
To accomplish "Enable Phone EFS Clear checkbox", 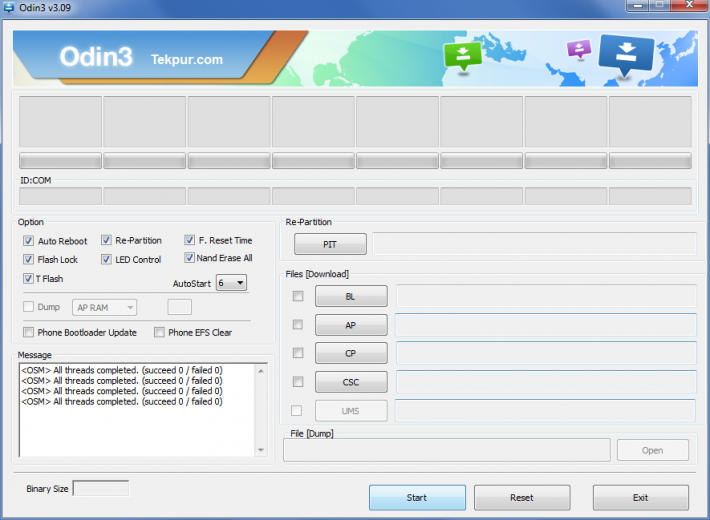I will pos(159,332).
